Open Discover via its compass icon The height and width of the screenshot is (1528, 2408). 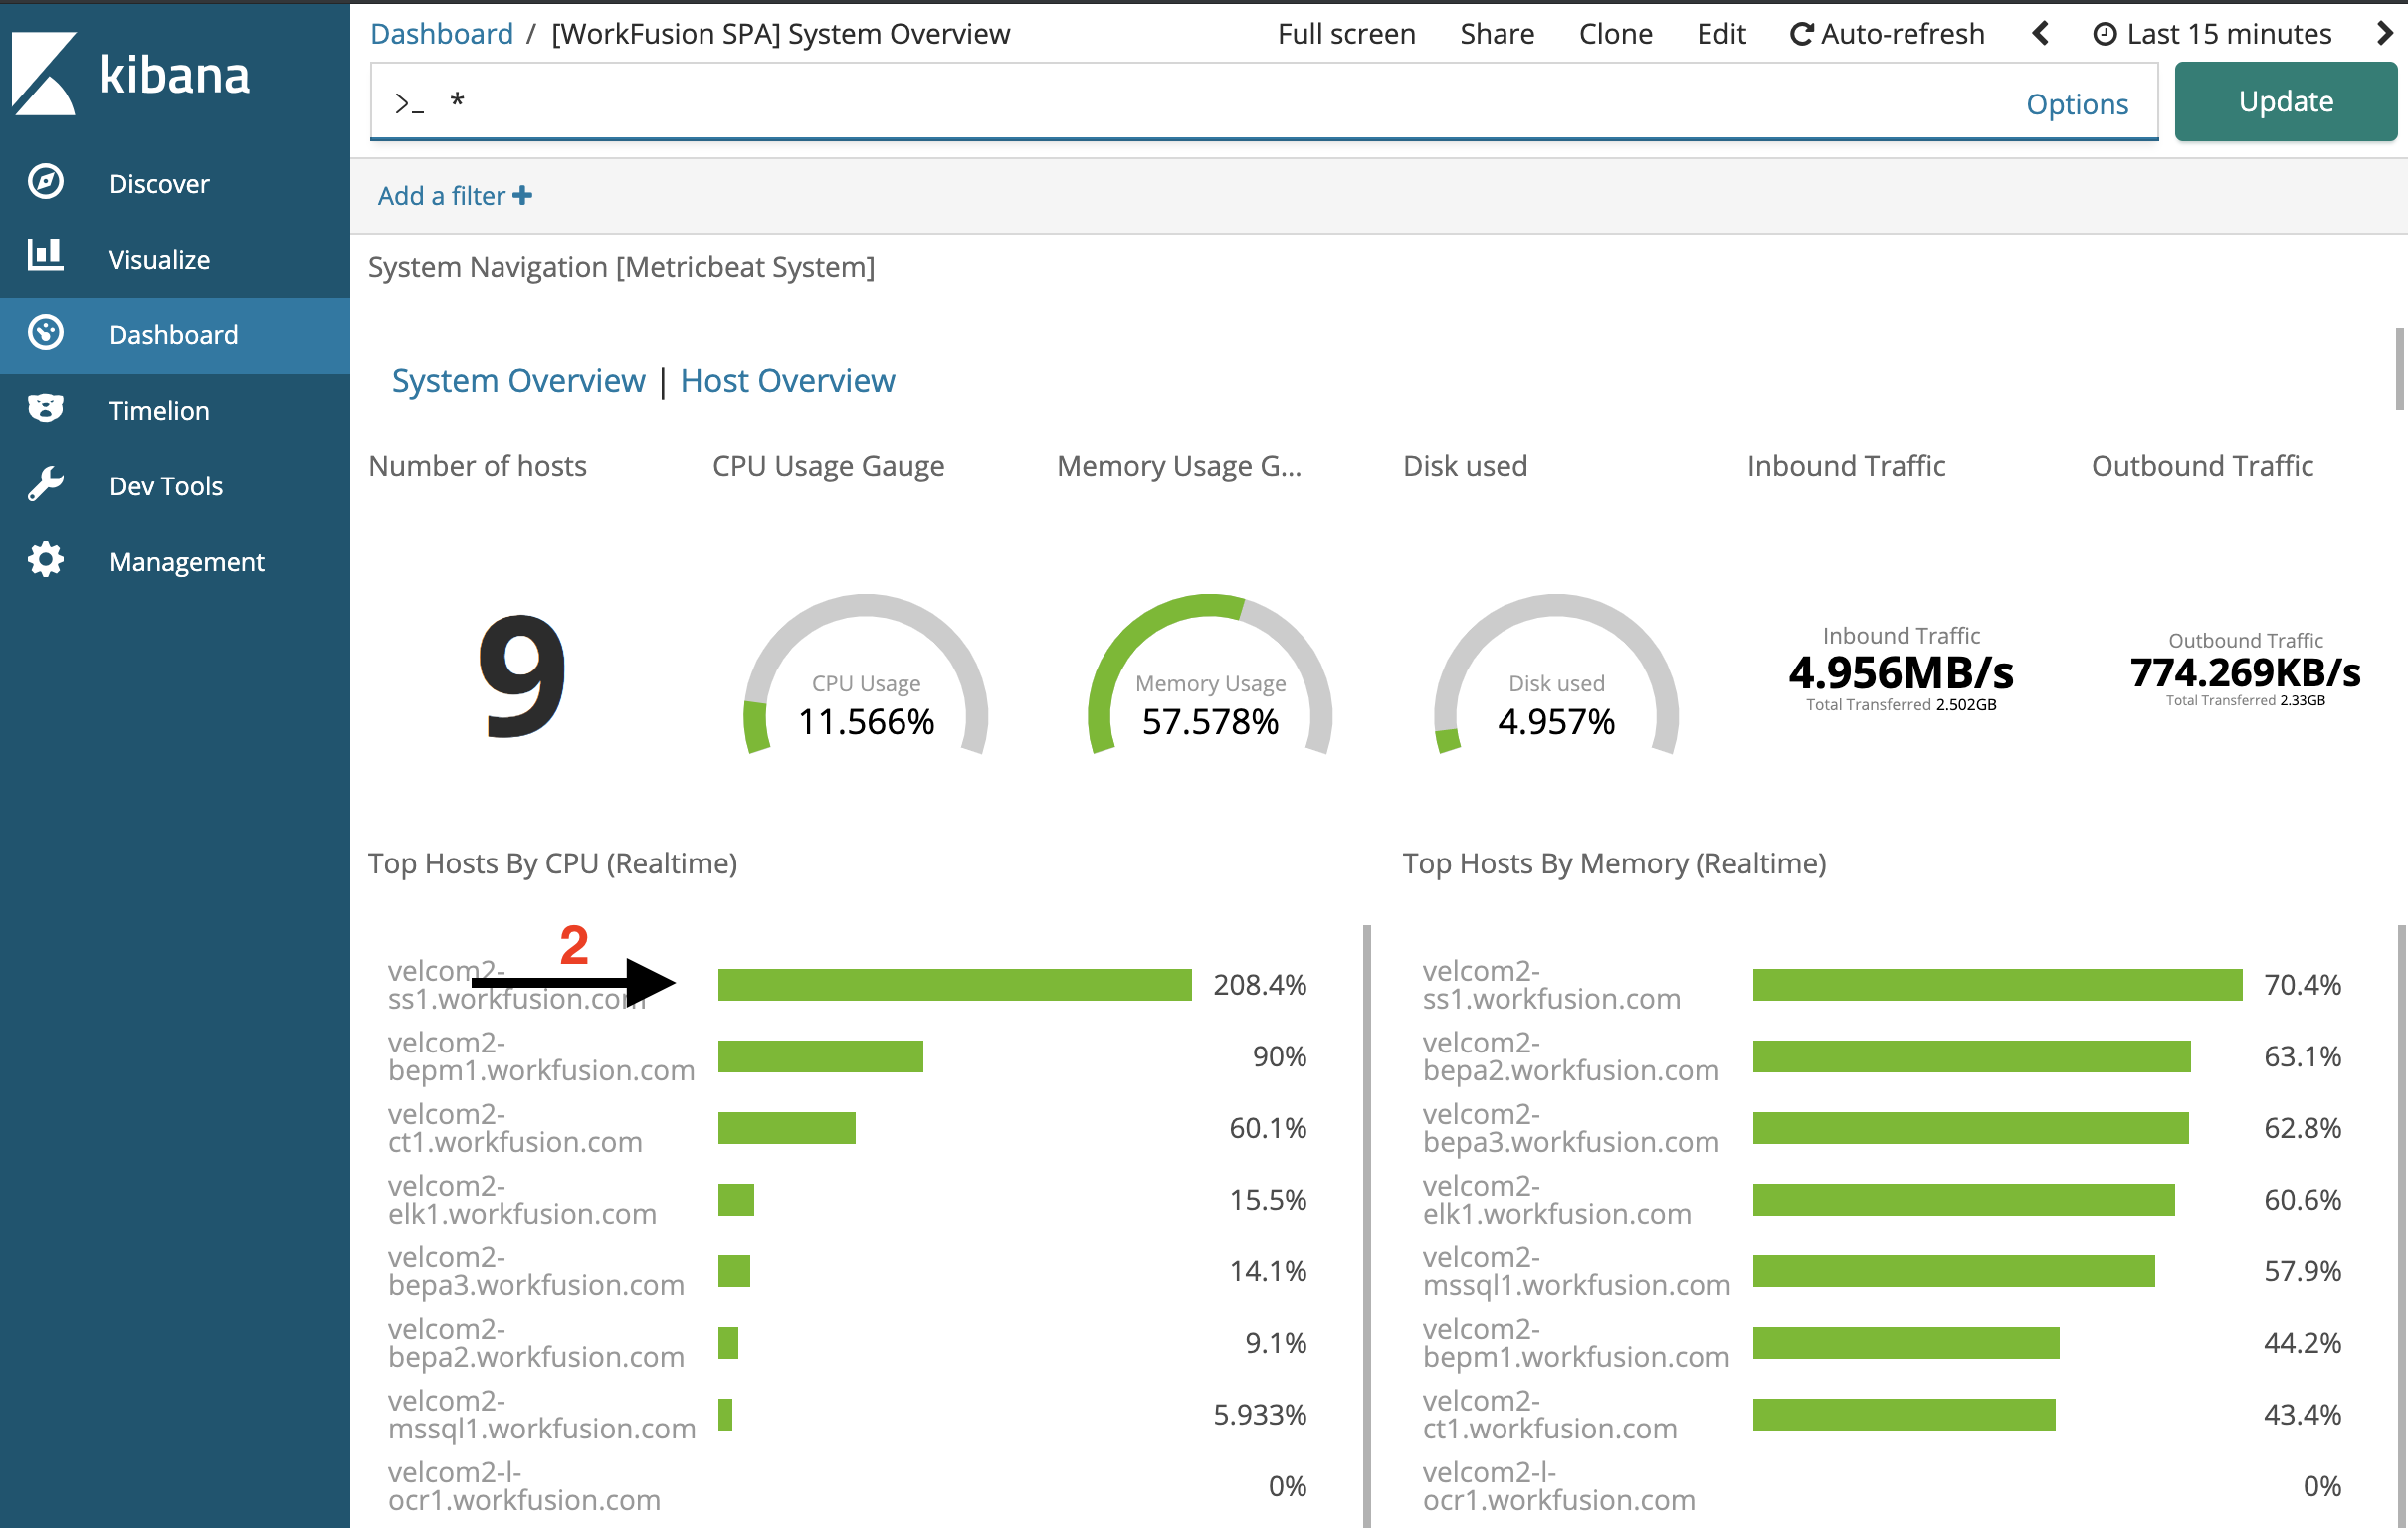click(45, 182)
